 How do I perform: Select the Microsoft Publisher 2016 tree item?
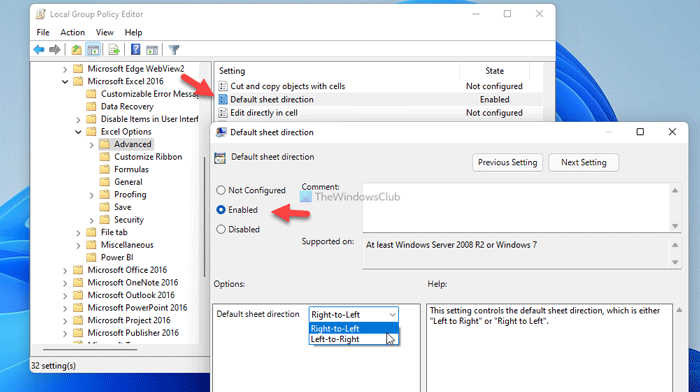[x=133, y=333]
